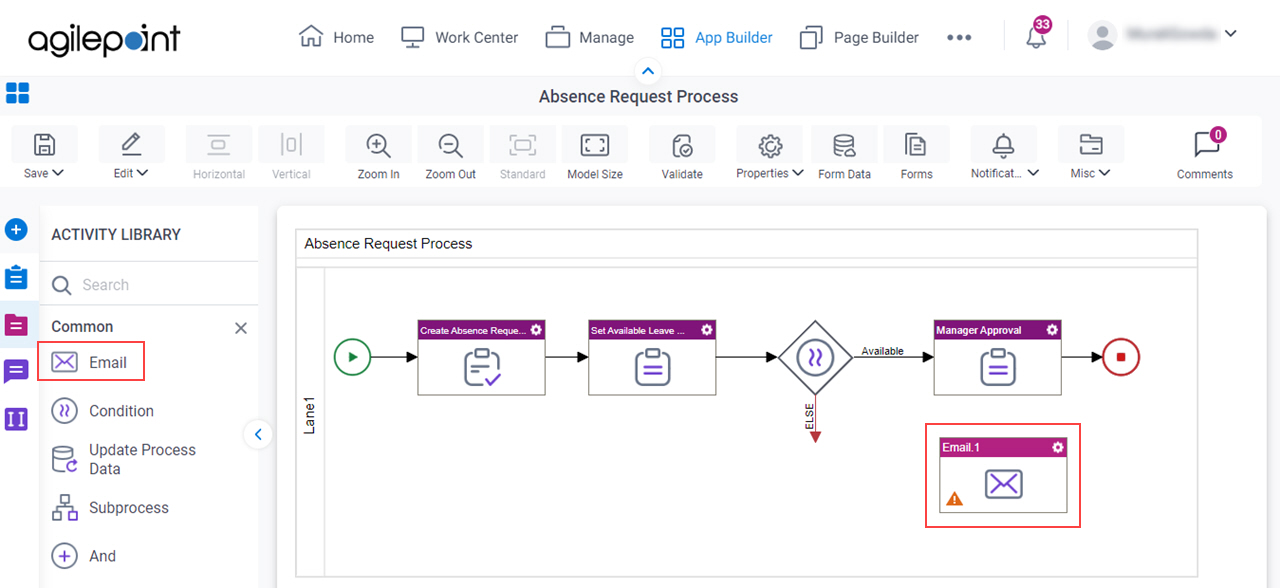Open the three dots more menu
The height and width of the screenshot is (588, 1280).
point(959,37)
